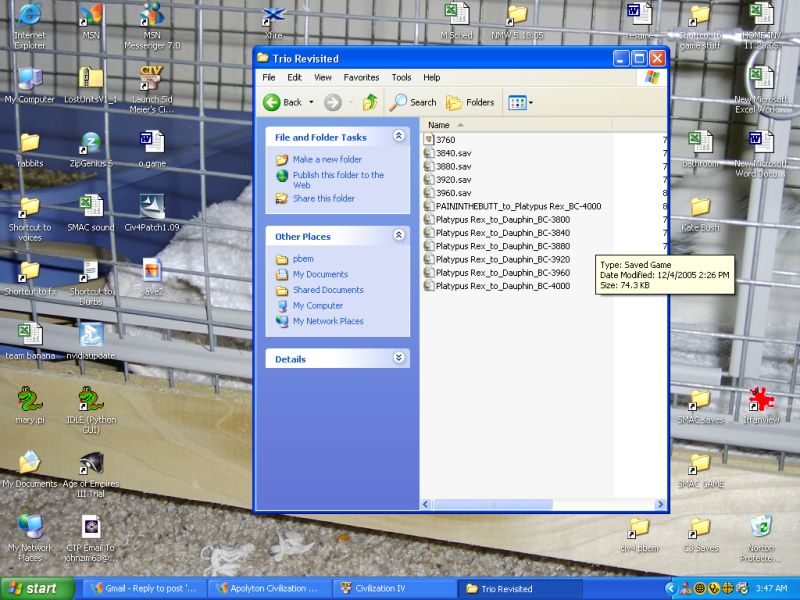Select the 3840.sav file

point(452,153)
